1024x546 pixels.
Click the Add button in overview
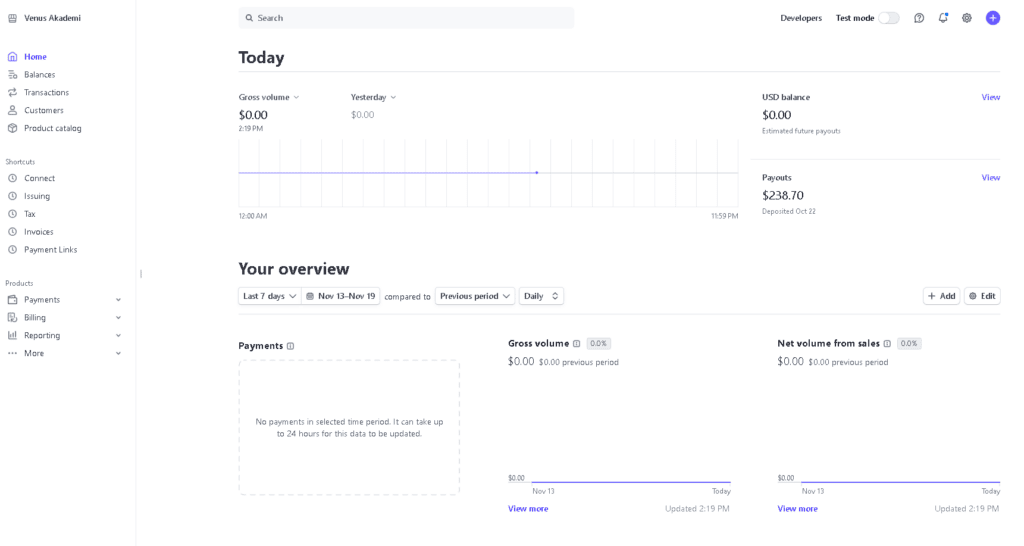(x=942, y=296)
